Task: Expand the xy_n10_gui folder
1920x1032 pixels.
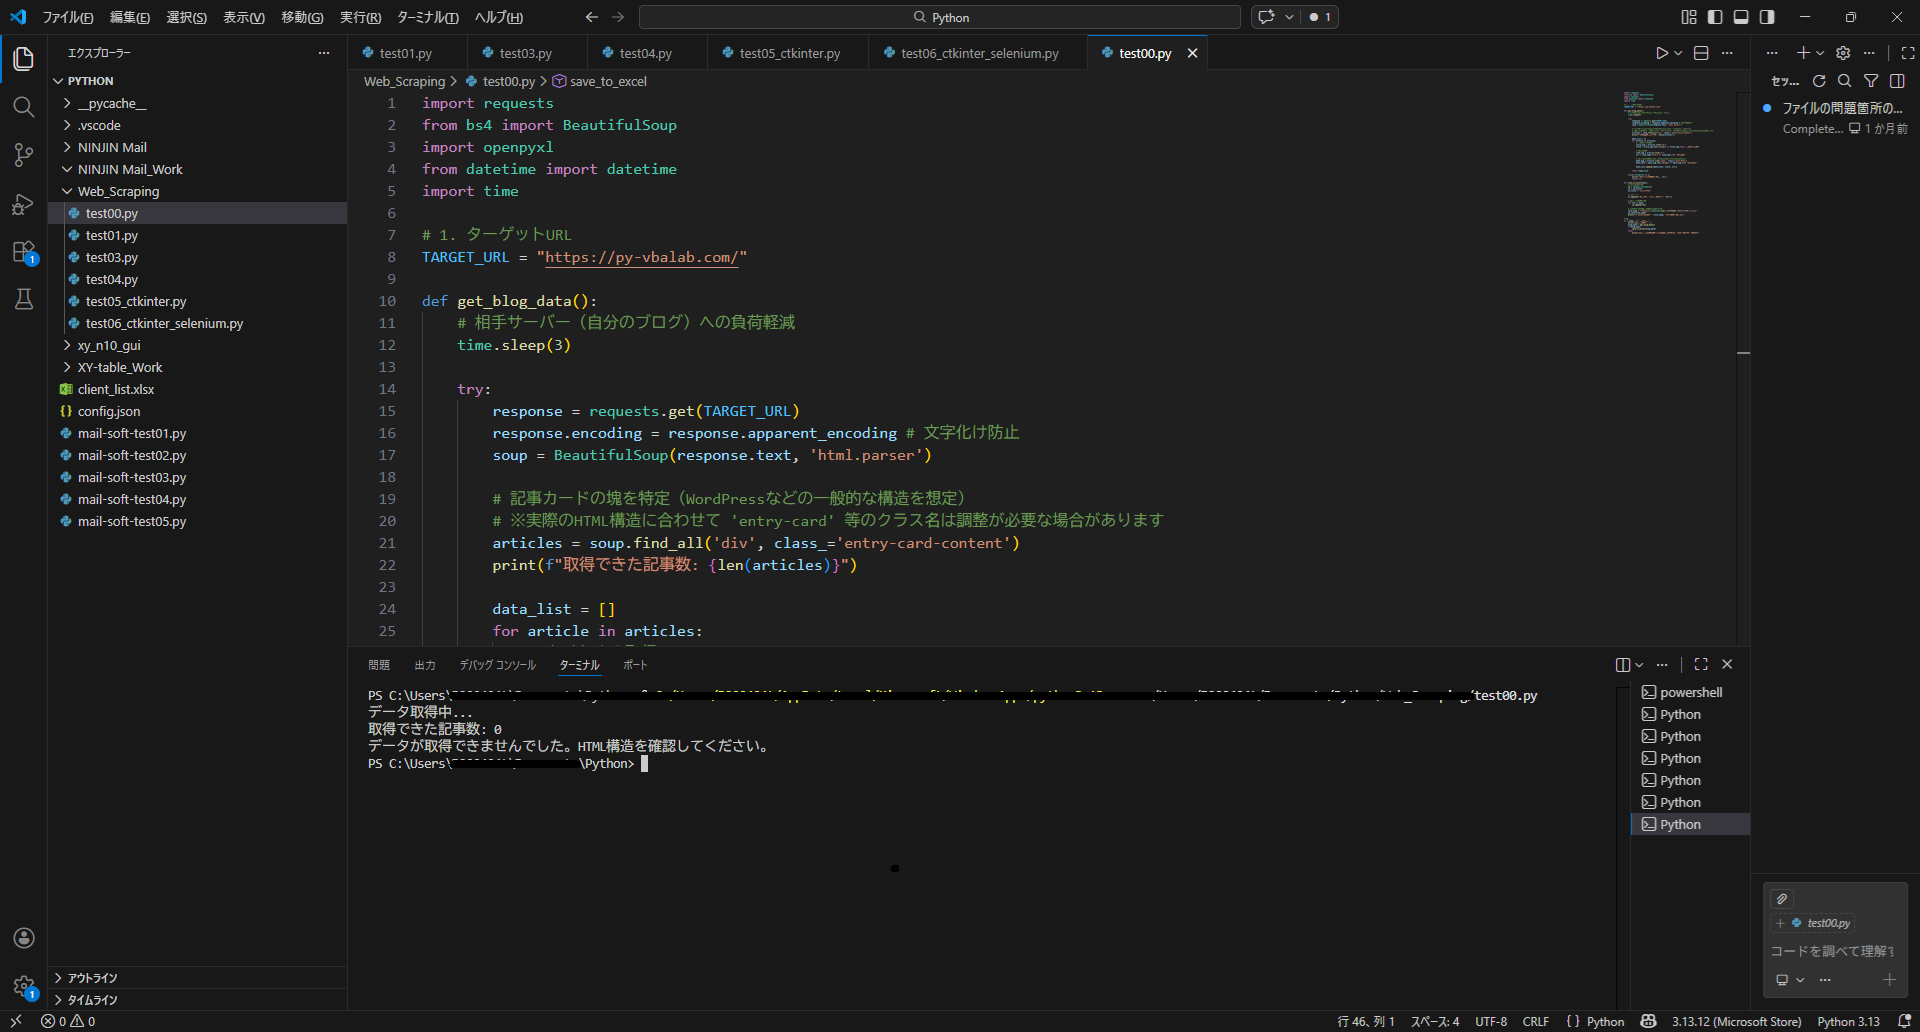Action: (x=109, y=345)
